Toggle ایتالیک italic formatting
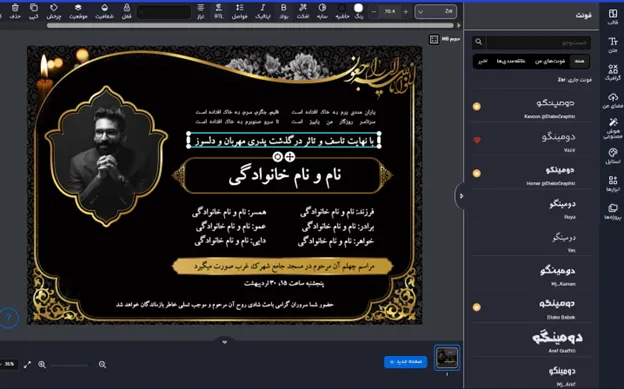The height and width of the screenshot is (389, 624). pos(263,11)
